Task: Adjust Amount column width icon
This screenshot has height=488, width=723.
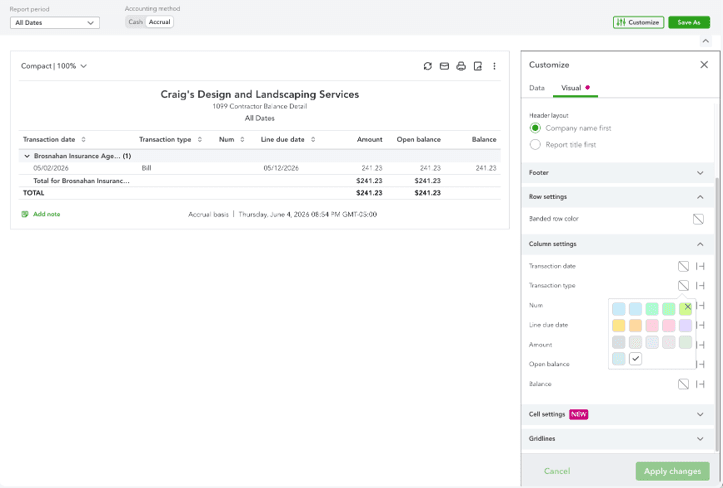Action: [701, 345]
